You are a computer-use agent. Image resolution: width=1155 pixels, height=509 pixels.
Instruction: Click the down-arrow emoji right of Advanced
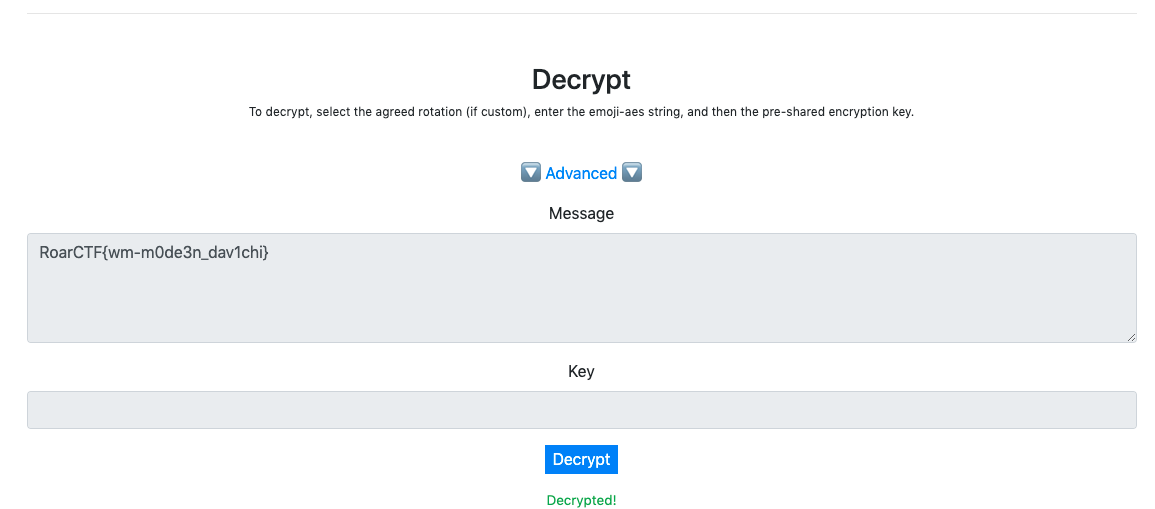click(x=632, y=173)
